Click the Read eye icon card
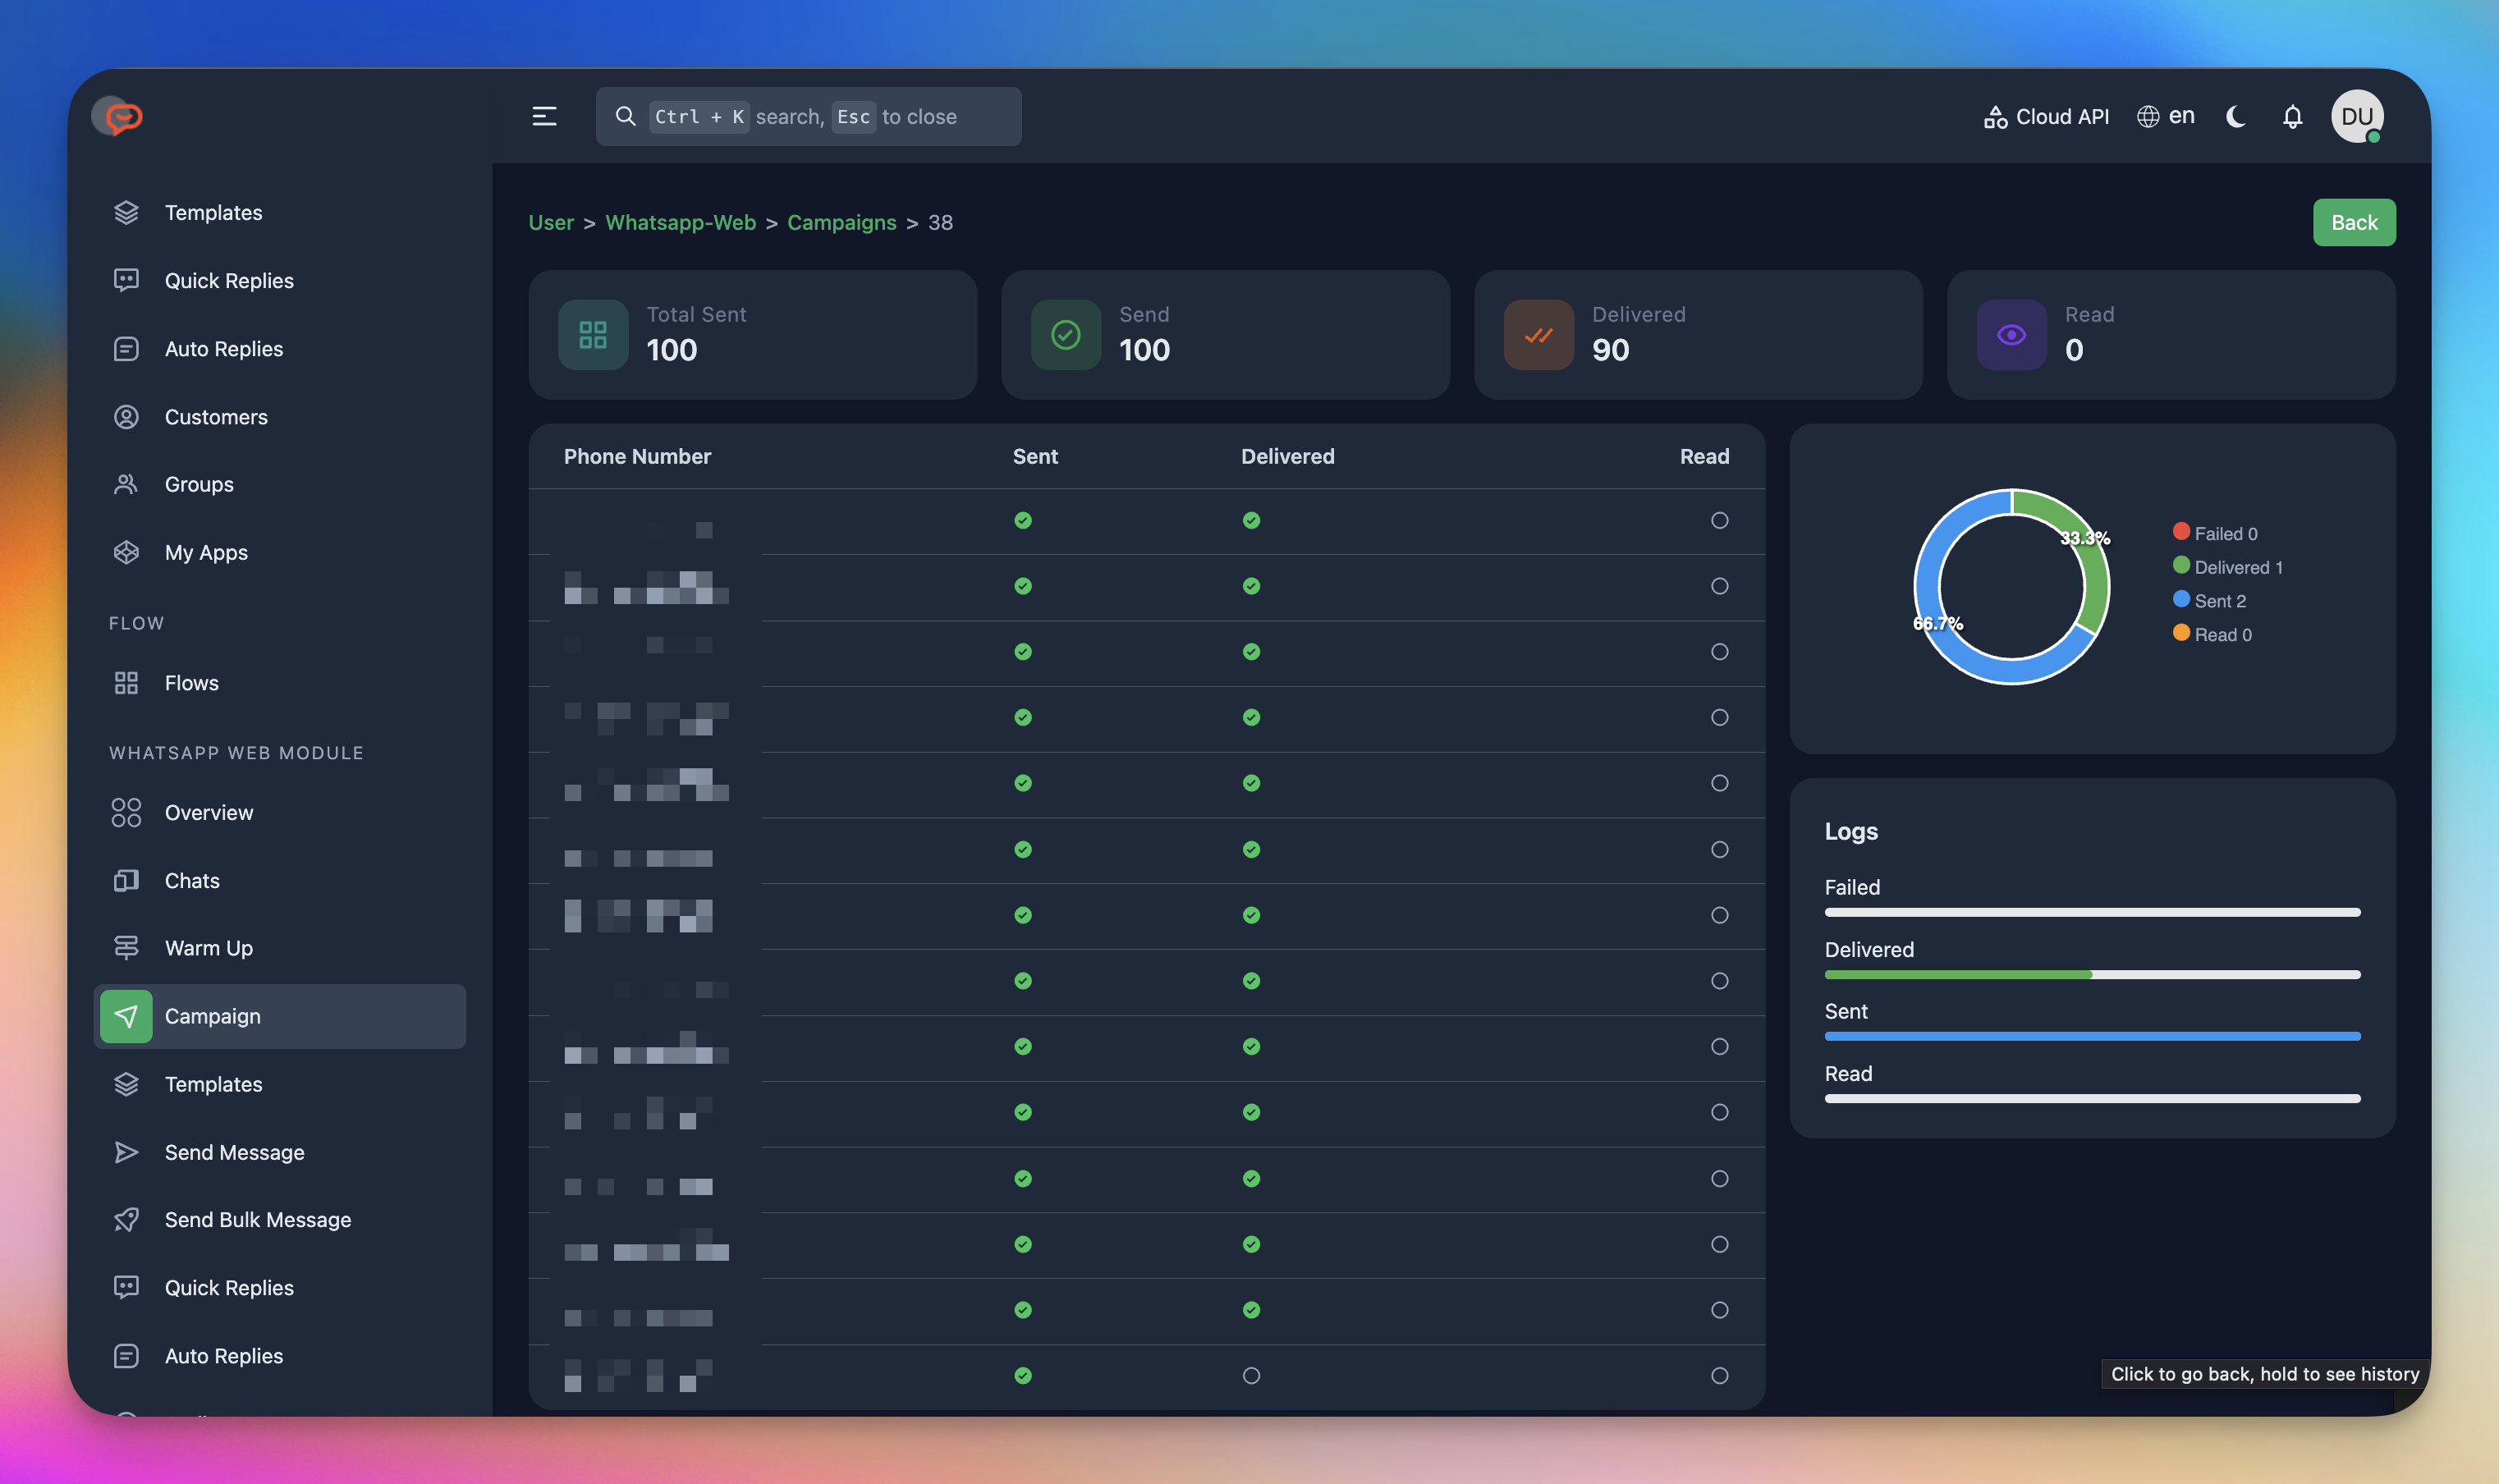 (2011, 335)
